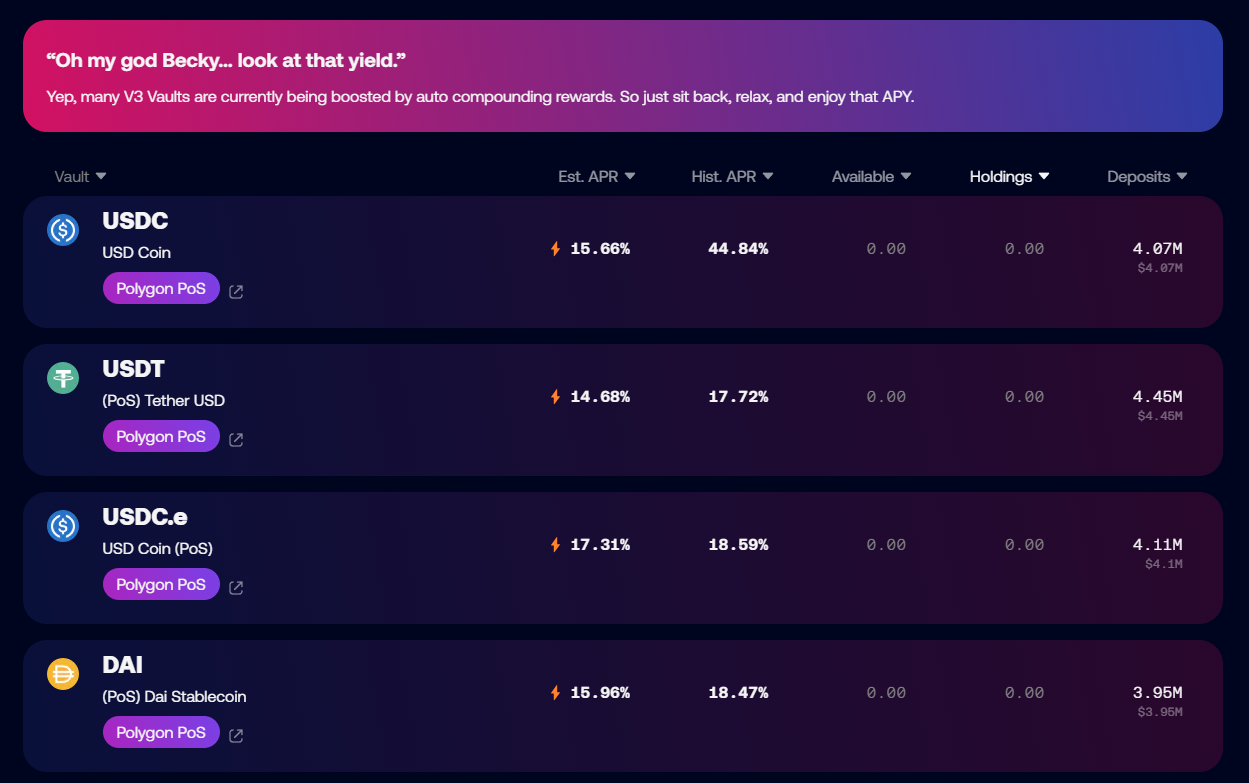Click Polygon PoS badge in USDC row

(161, 289)
